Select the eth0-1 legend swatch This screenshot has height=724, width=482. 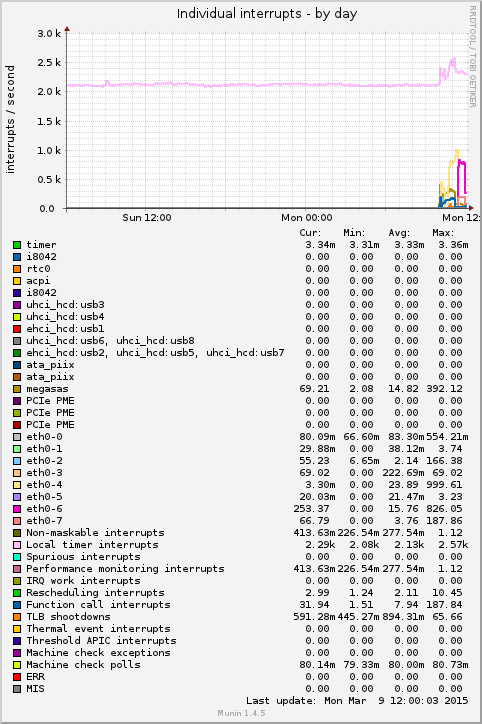click(17, 449)
